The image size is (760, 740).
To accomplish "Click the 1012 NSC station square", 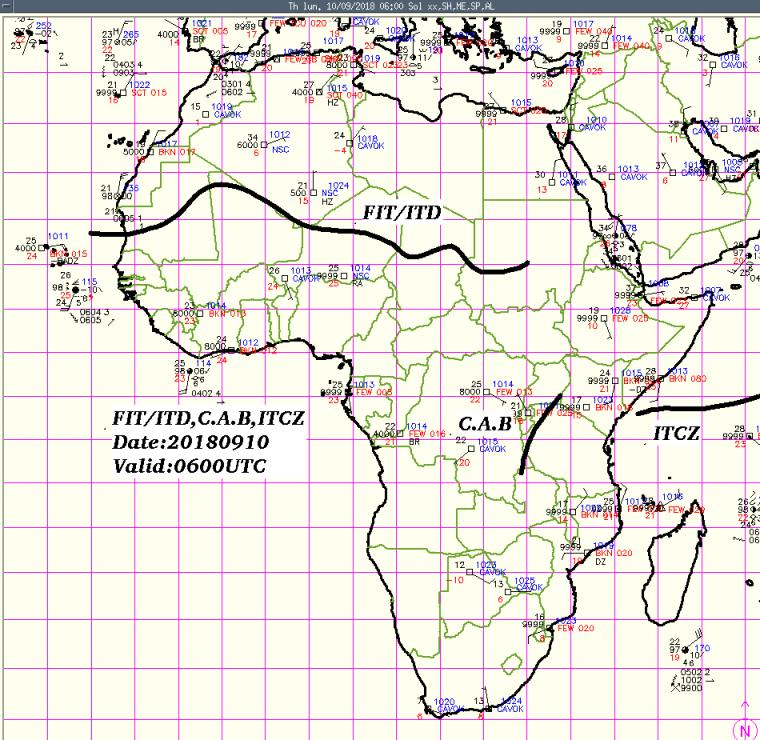I will (263, 143).
